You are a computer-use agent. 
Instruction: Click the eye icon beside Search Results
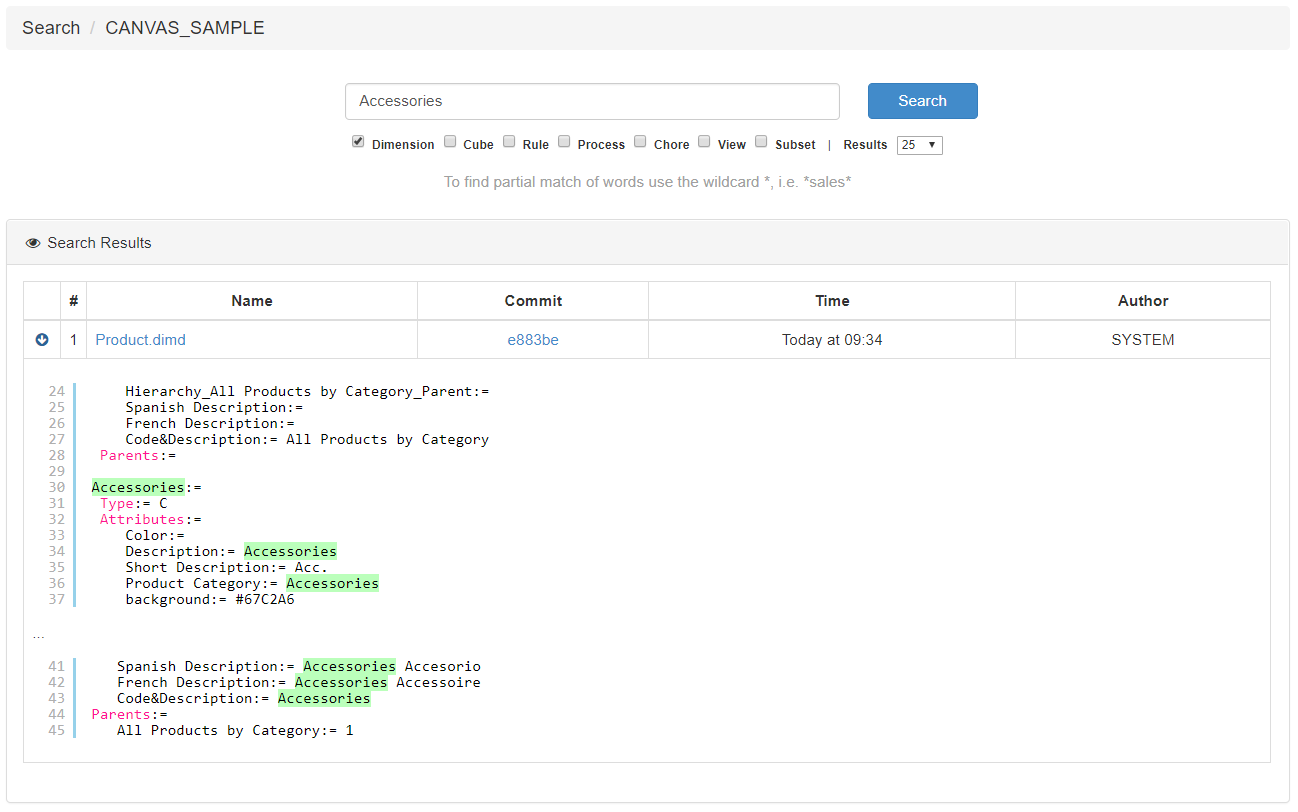33,243
